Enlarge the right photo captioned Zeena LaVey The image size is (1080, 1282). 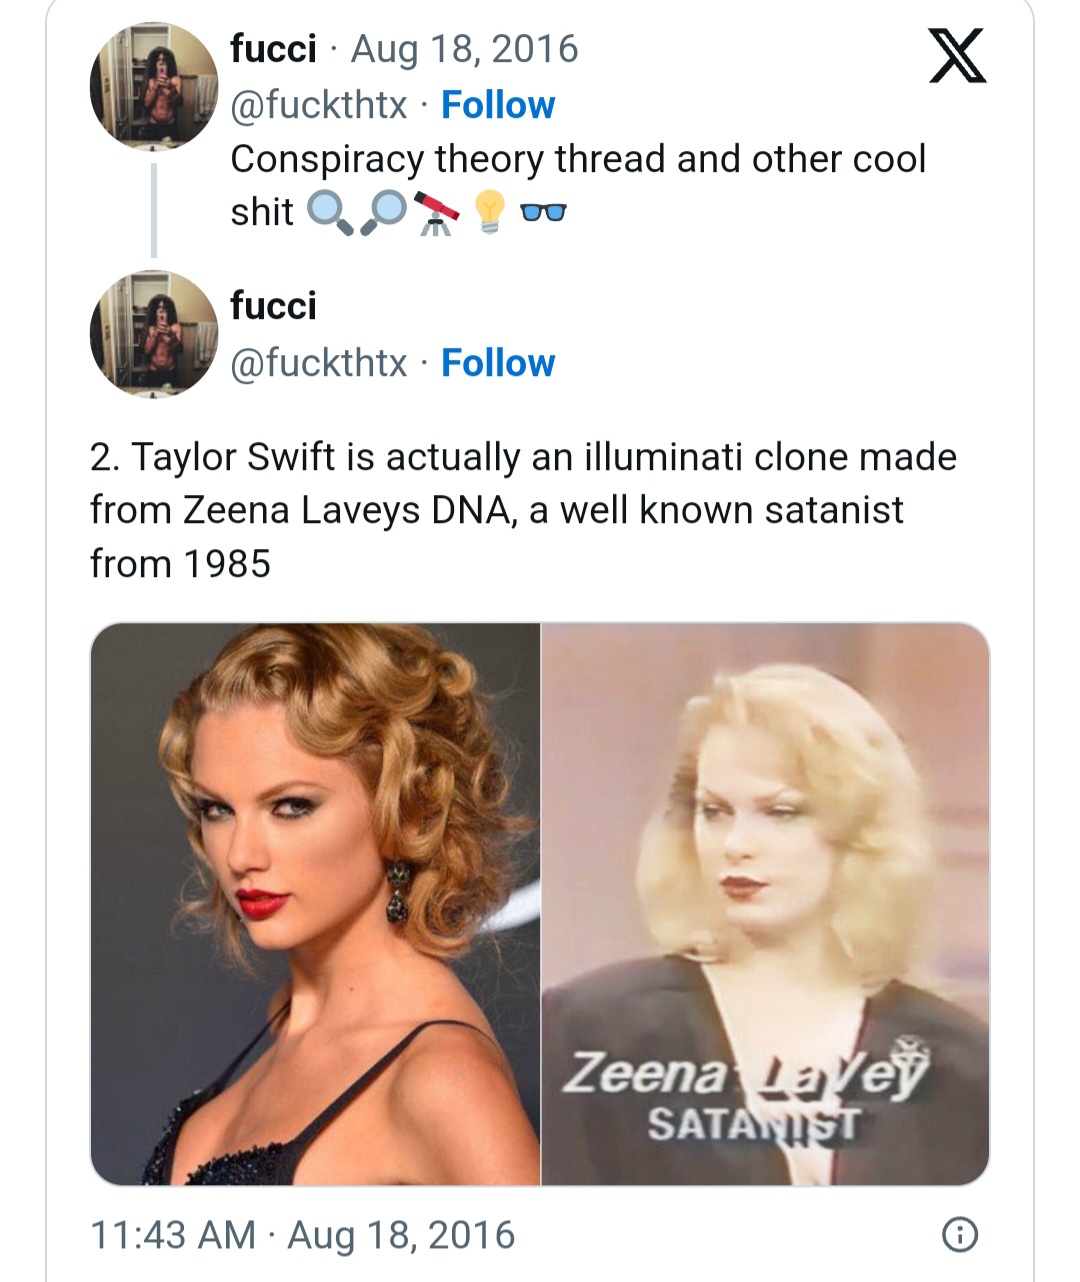tap(765, 903)
